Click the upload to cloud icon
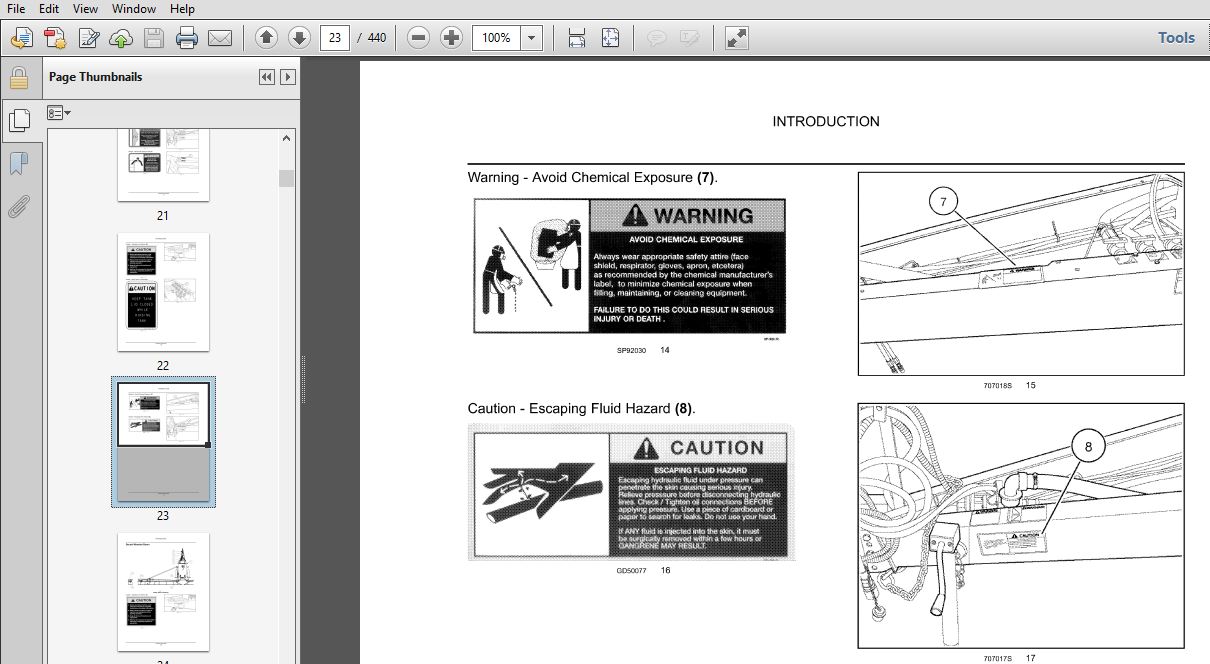Image resolution: width=1210 pixels, height=664 pixels. (x=121, y=38)
